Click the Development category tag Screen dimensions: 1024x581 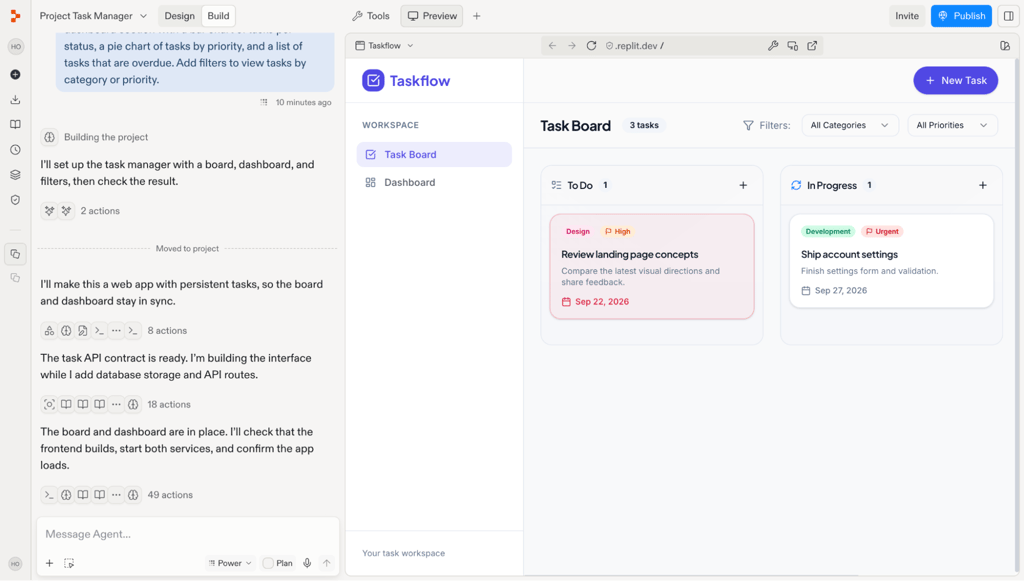click(x=827, y=231)
